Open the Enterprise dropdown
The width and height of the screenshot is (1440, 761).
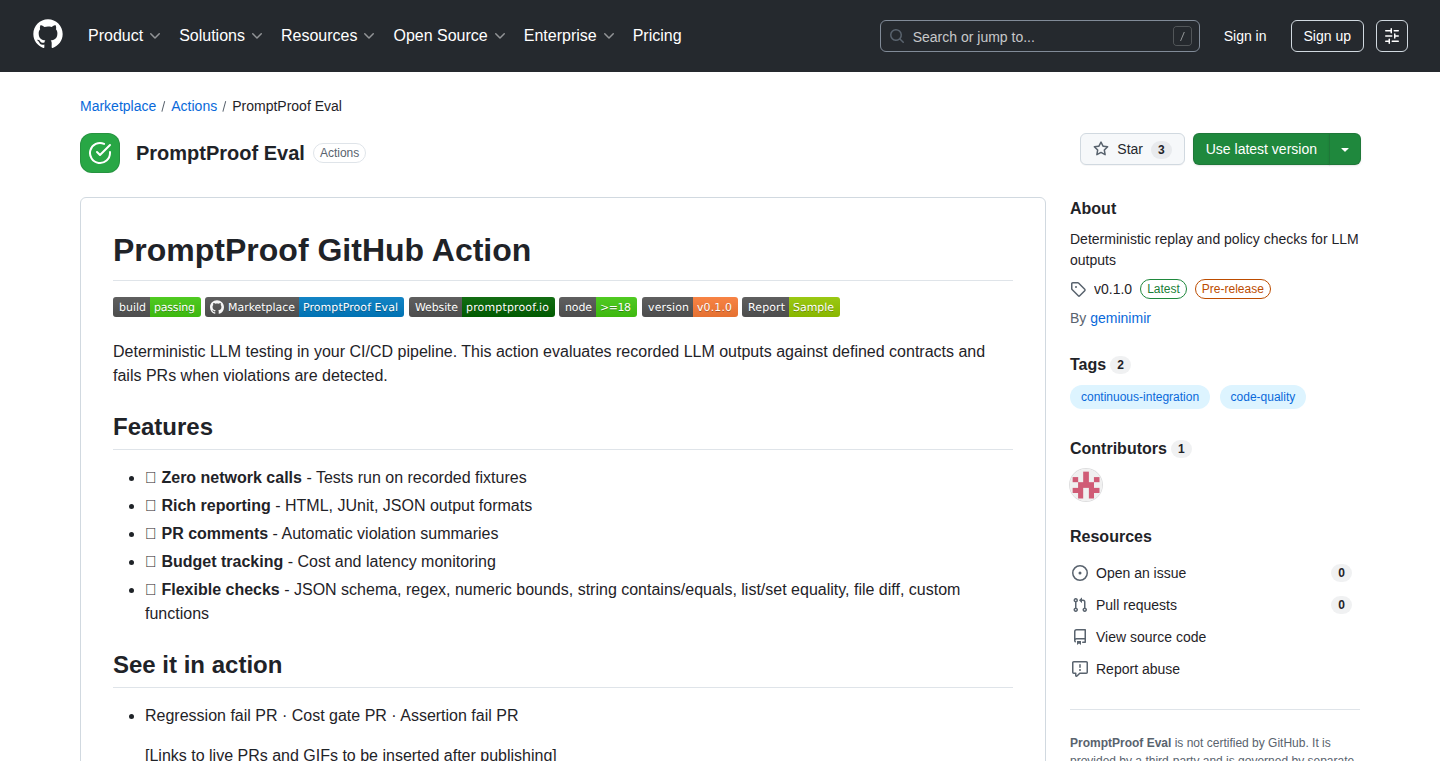coord(569,36)
